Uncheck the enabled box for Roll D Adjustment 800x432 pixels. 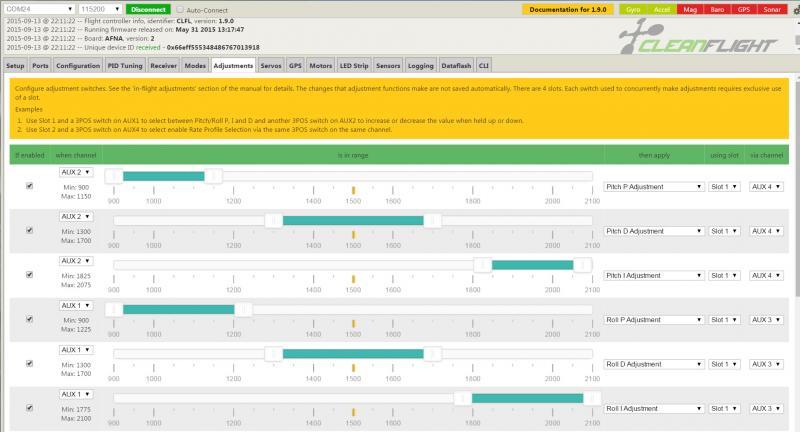[29, 364]
